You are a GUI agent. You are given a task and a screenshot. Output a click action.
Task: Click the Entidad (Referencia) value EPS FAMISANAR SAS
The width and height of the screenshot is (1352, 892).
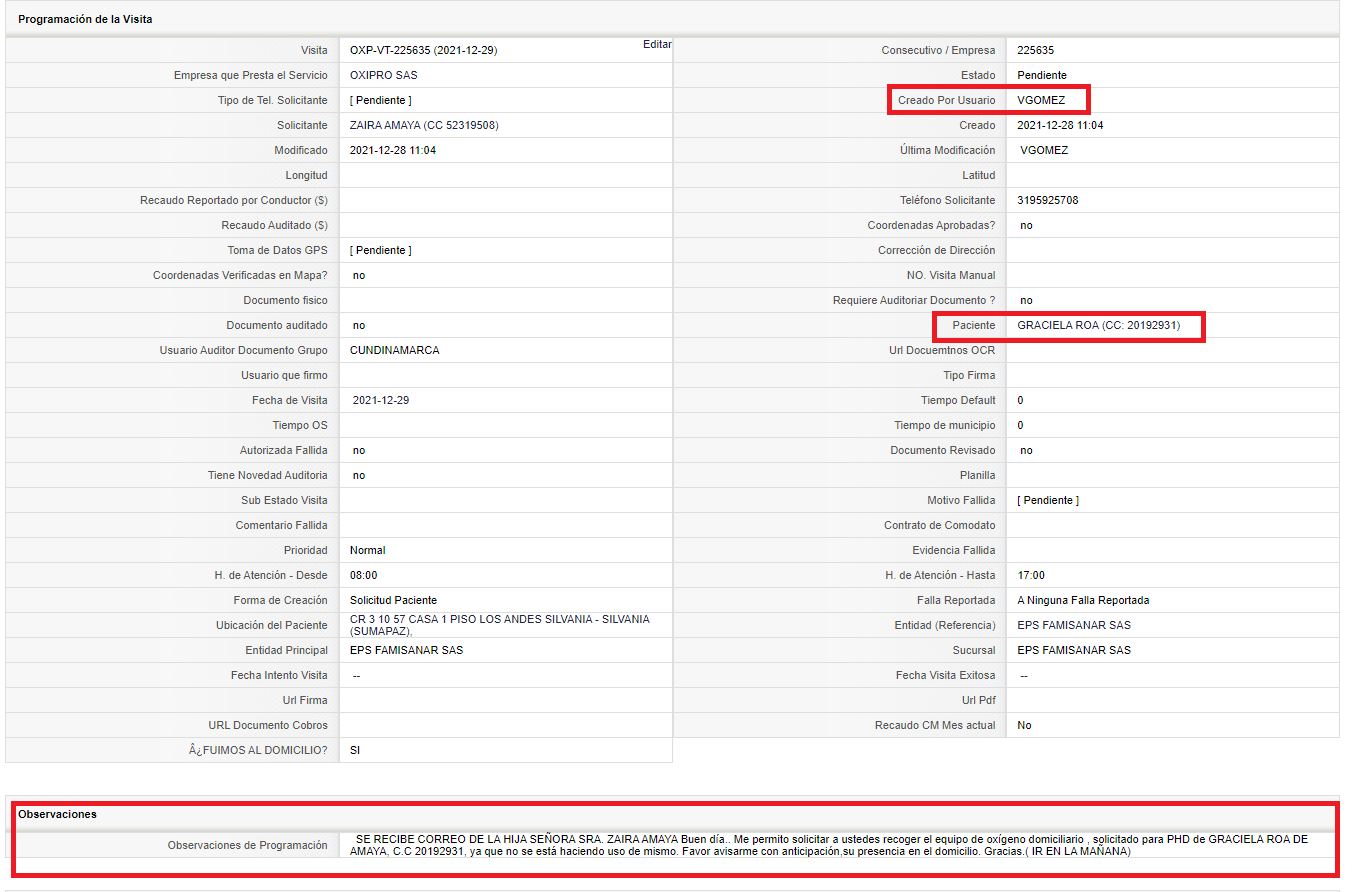[x=1074, y=625]
